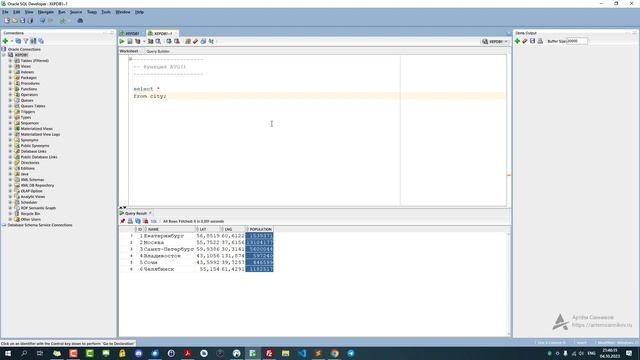Switch to the Query Builder tab
The height and width of the screenshot is (360, 640).
[158, 51]
